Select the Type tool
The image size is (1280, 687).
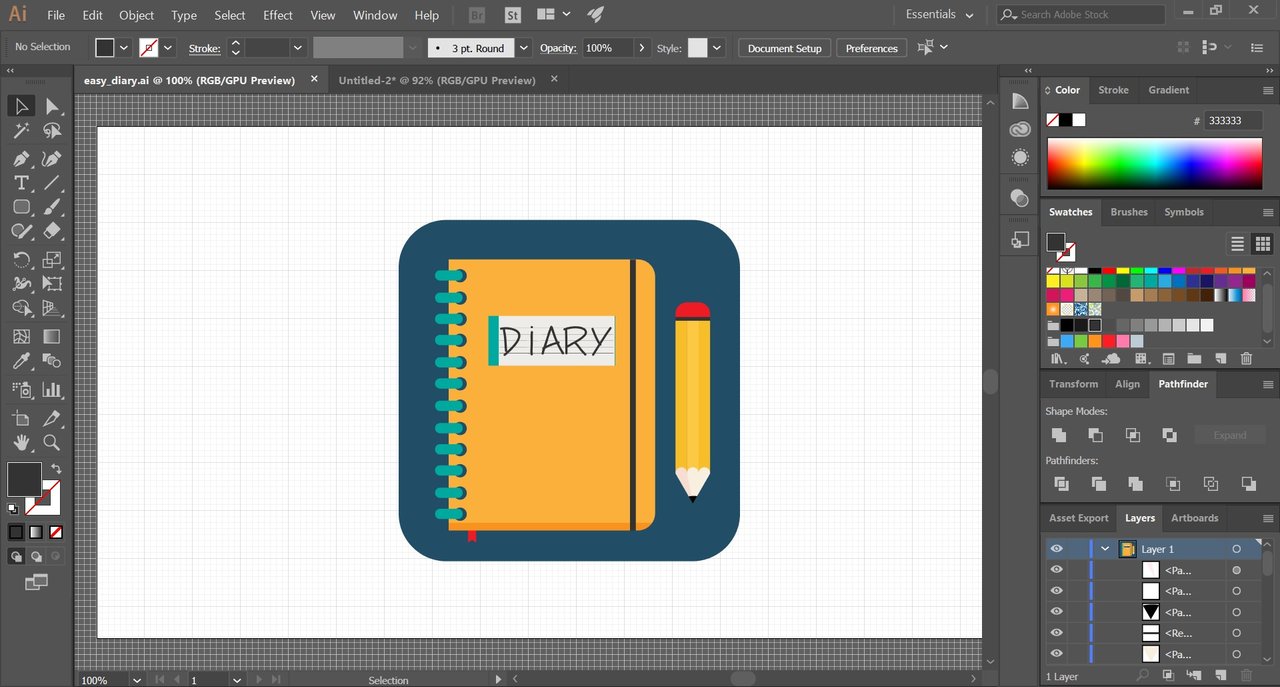pos(21,183)
